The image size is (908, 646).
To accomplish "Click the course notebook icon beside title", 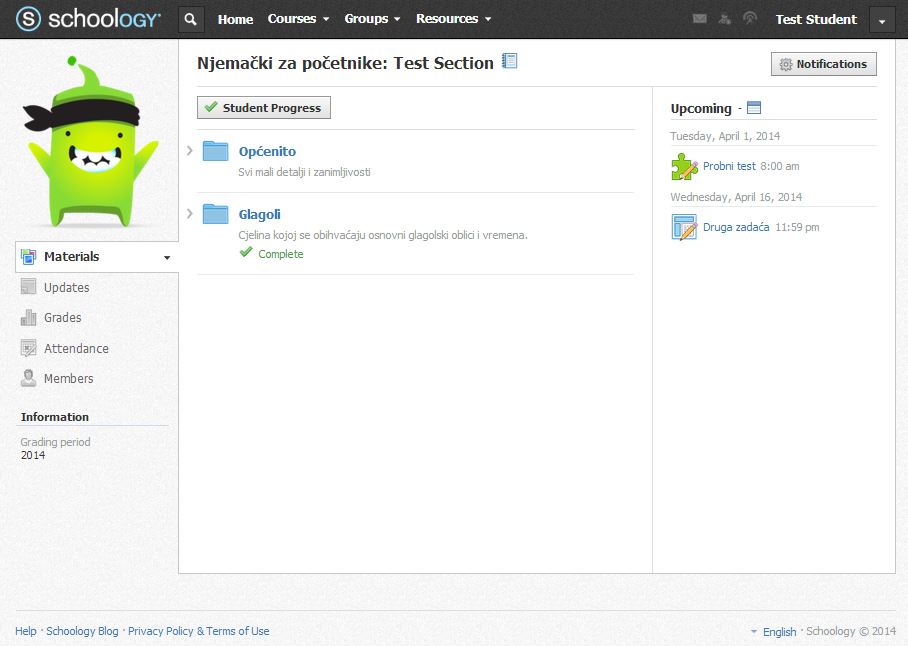I will point(510,62).
